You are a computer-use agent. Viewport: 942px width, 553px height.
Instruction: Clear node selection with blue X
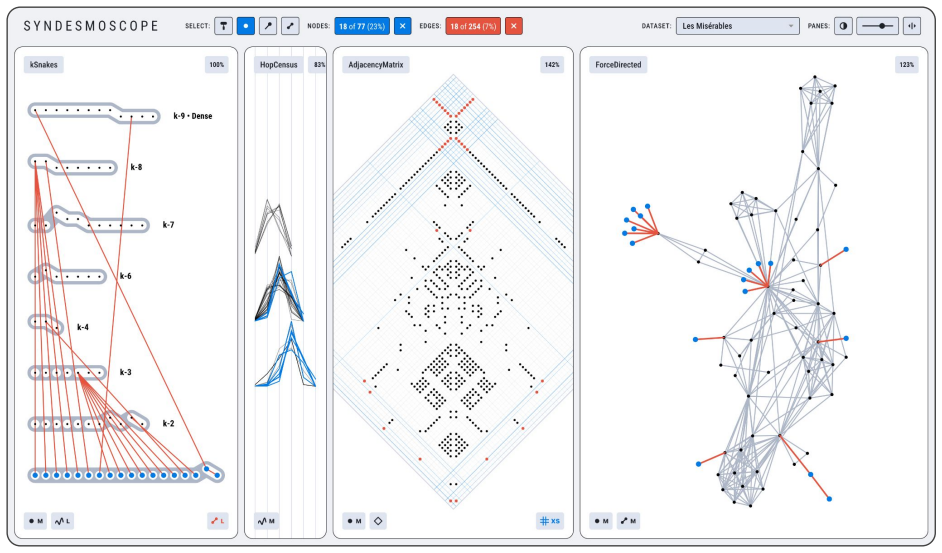point(403,26)
